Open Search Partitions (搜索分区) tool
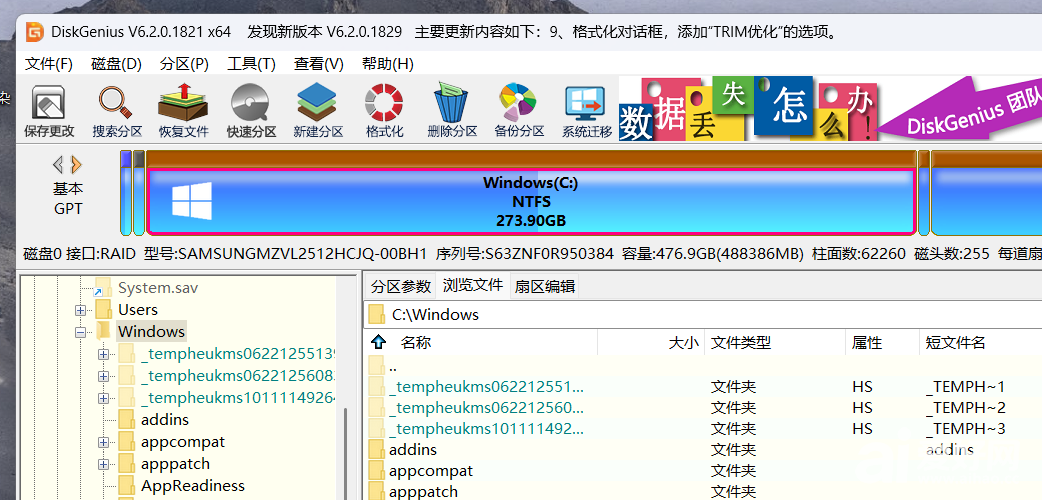 pos(117,112)
